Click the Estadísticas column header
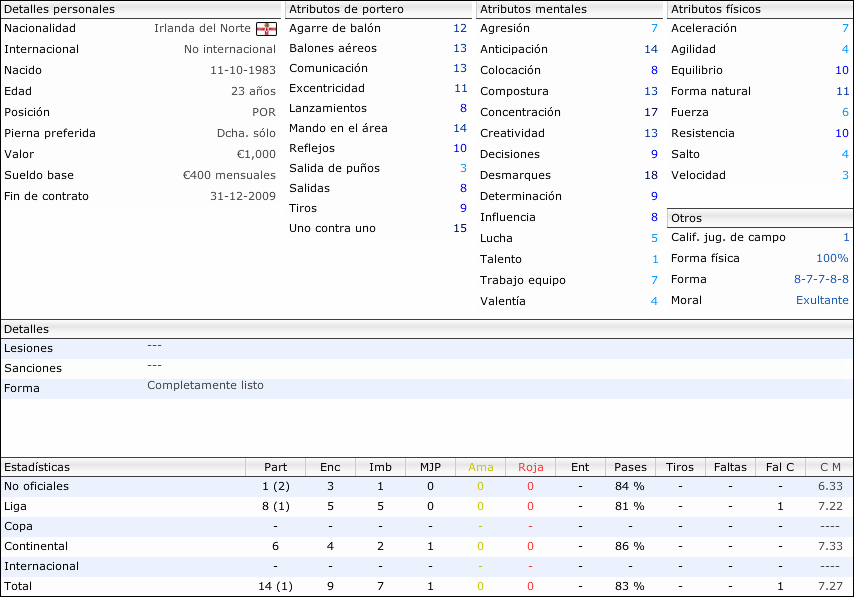Image resolution: width=854 pixels, height=597 pixels. click(x=123, y=467)
